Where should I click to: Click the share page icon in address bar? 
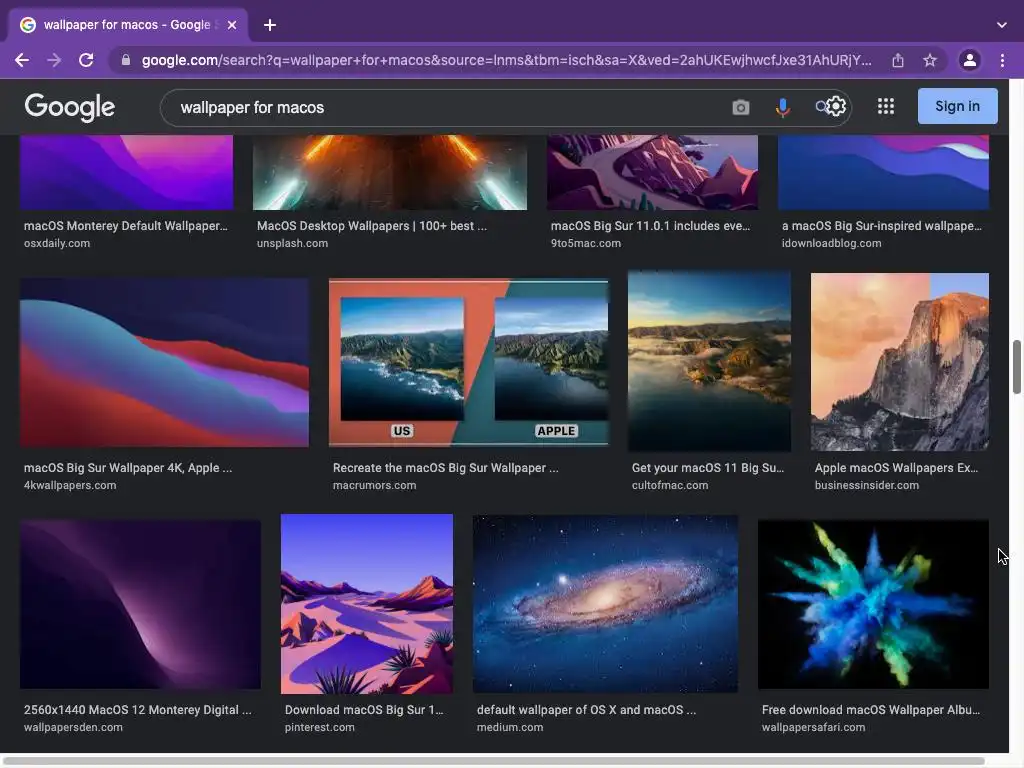coord(898,60)
